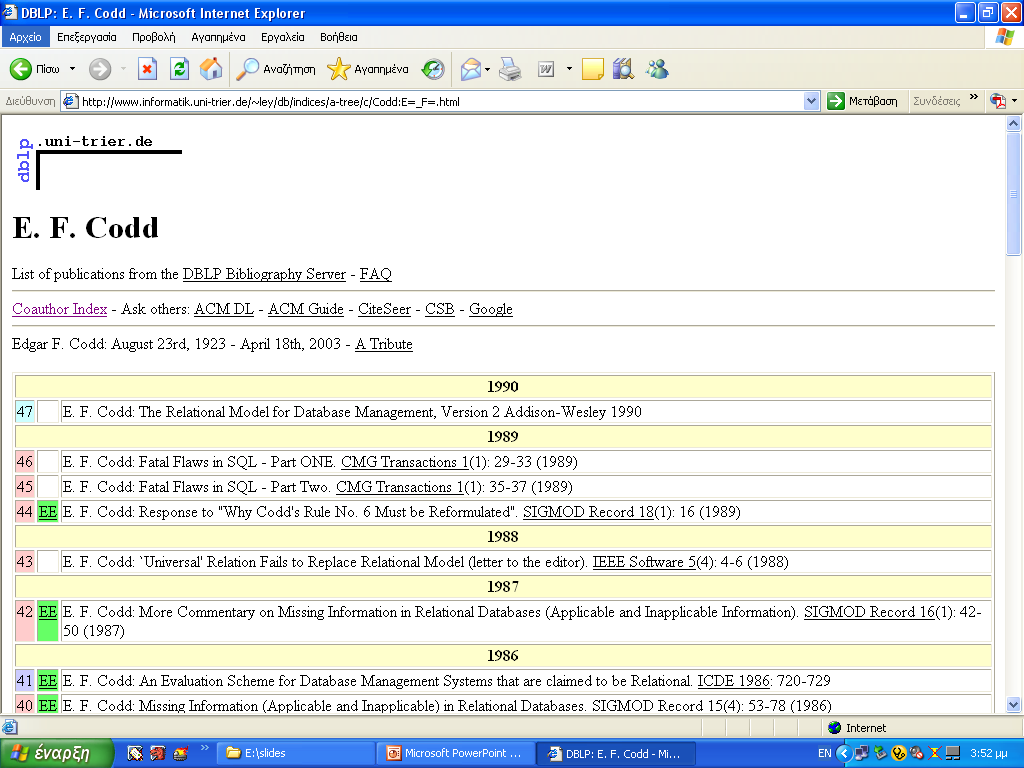Follow the DBLP Bibliography Server link
Screen dimensions: 1024x768
[264, 274]
